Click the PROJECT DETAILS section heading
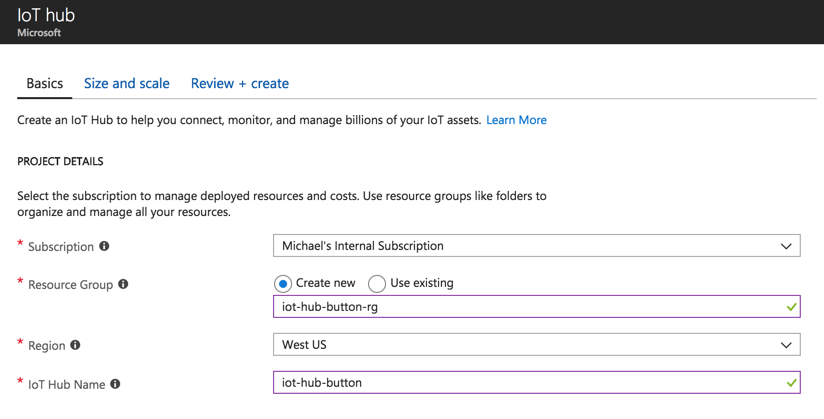824x419 pixels. tap(60, 161)
